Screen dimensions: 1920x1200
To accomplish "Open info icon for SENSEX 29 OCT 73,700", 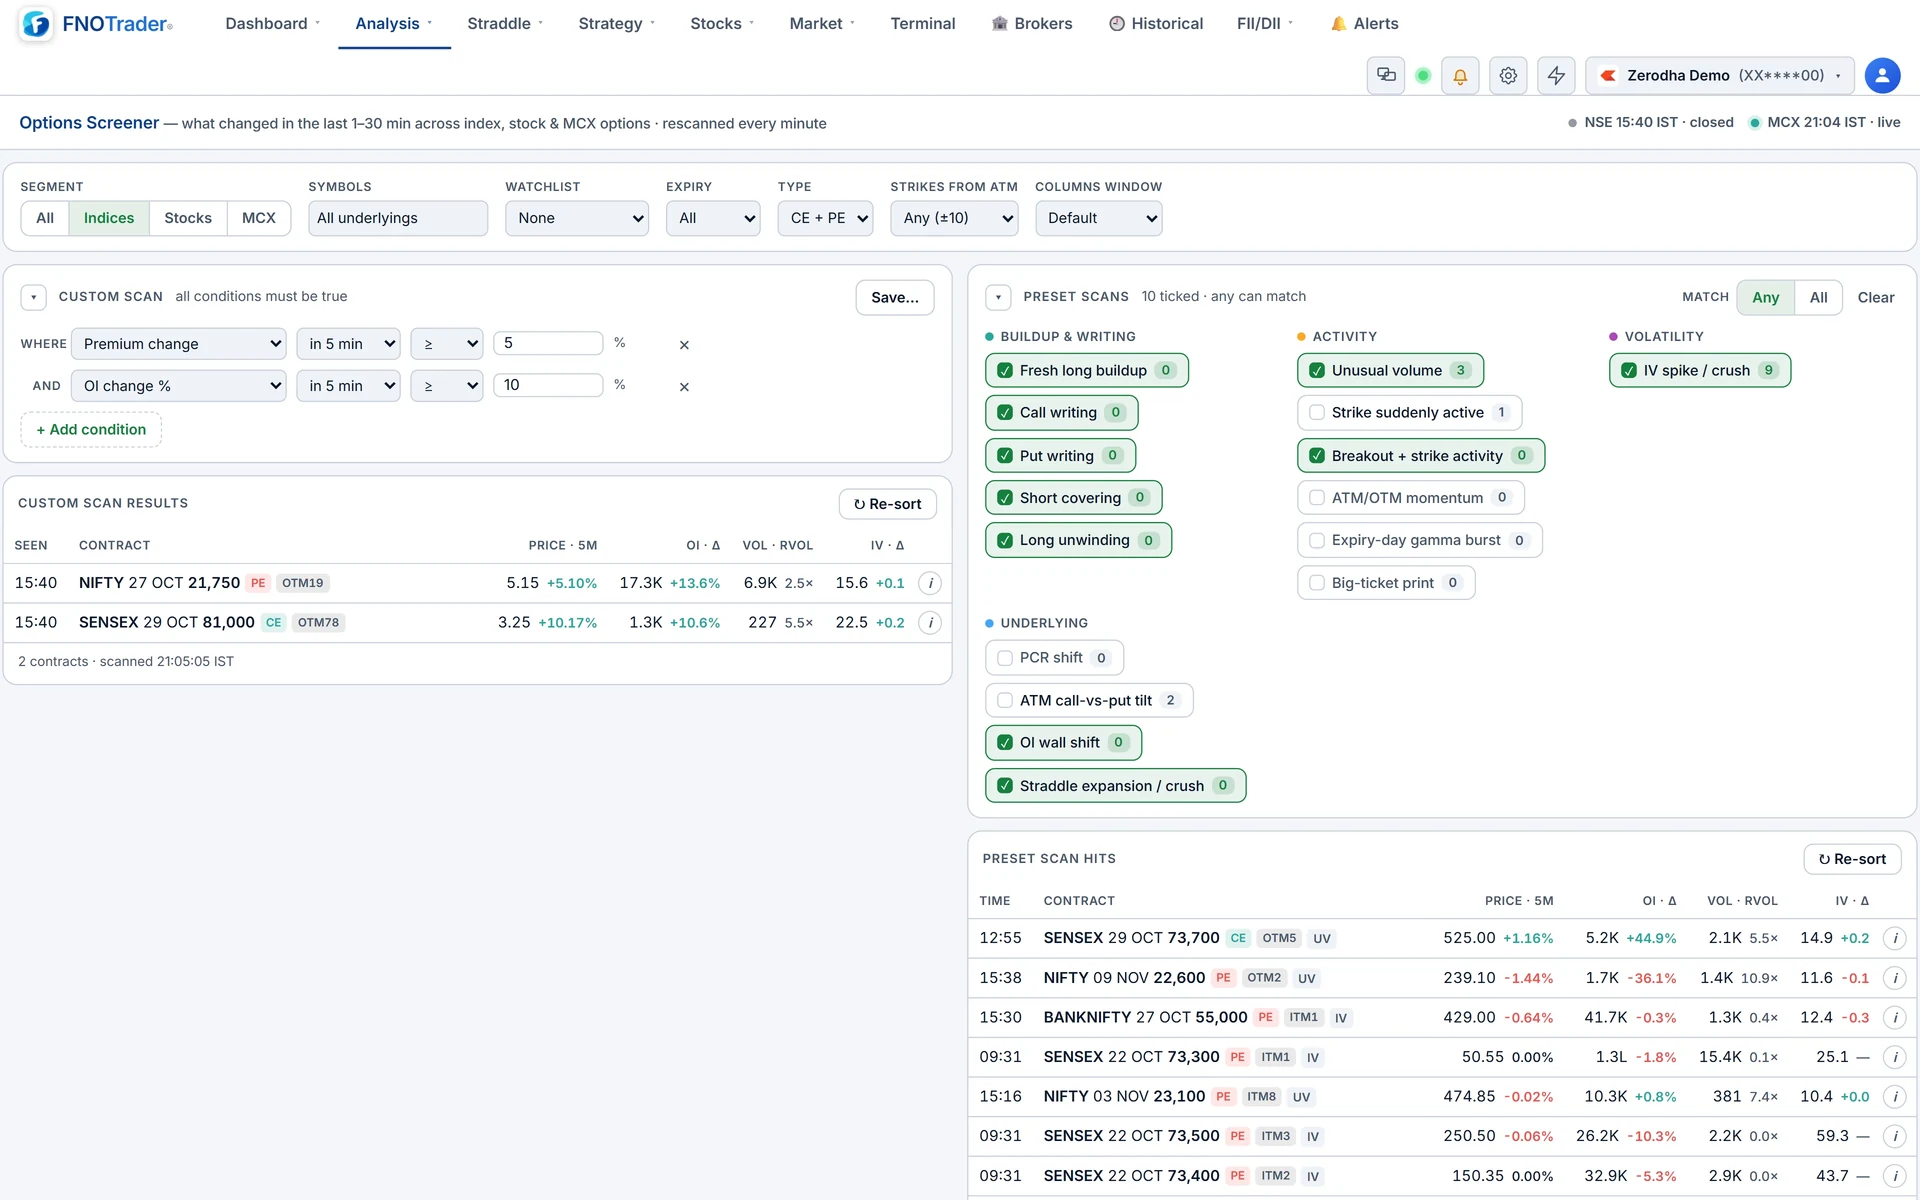I will (x=1894, y=938).
